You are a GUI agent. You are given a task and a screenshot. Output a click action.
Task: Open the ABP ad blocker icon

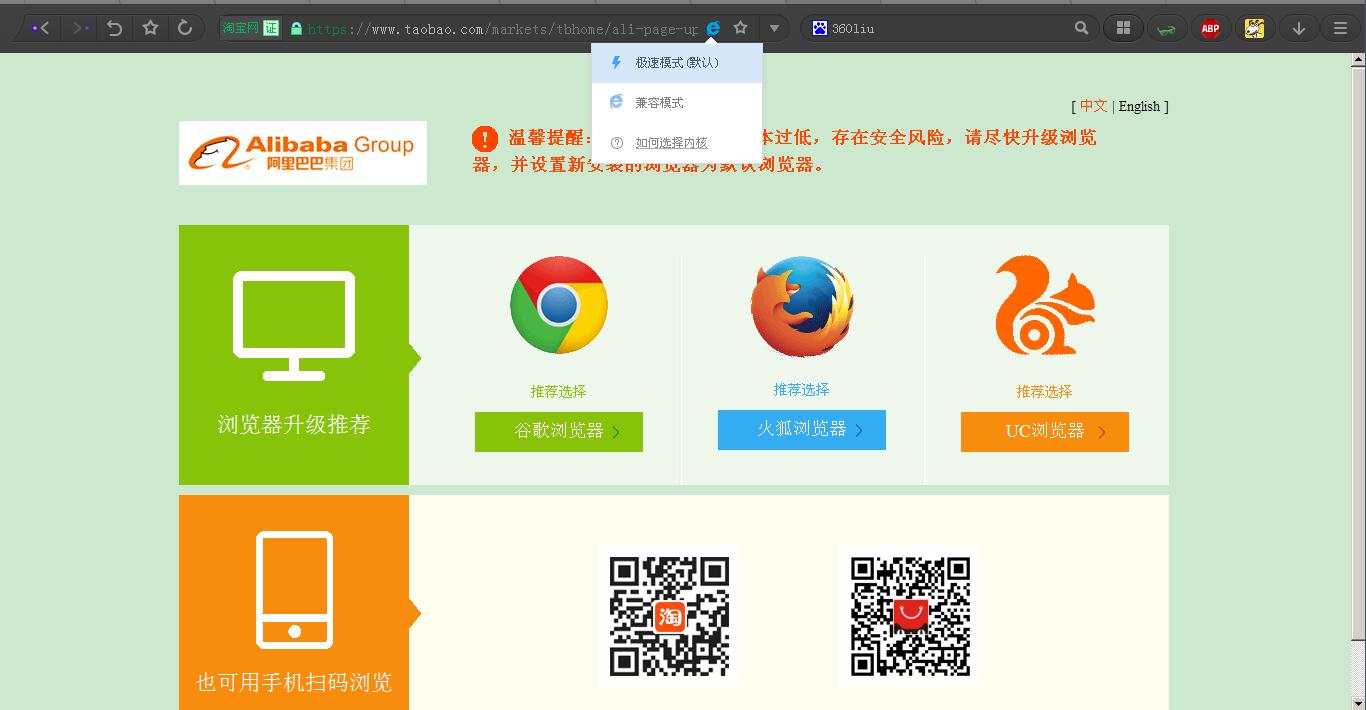(1210, 28)
